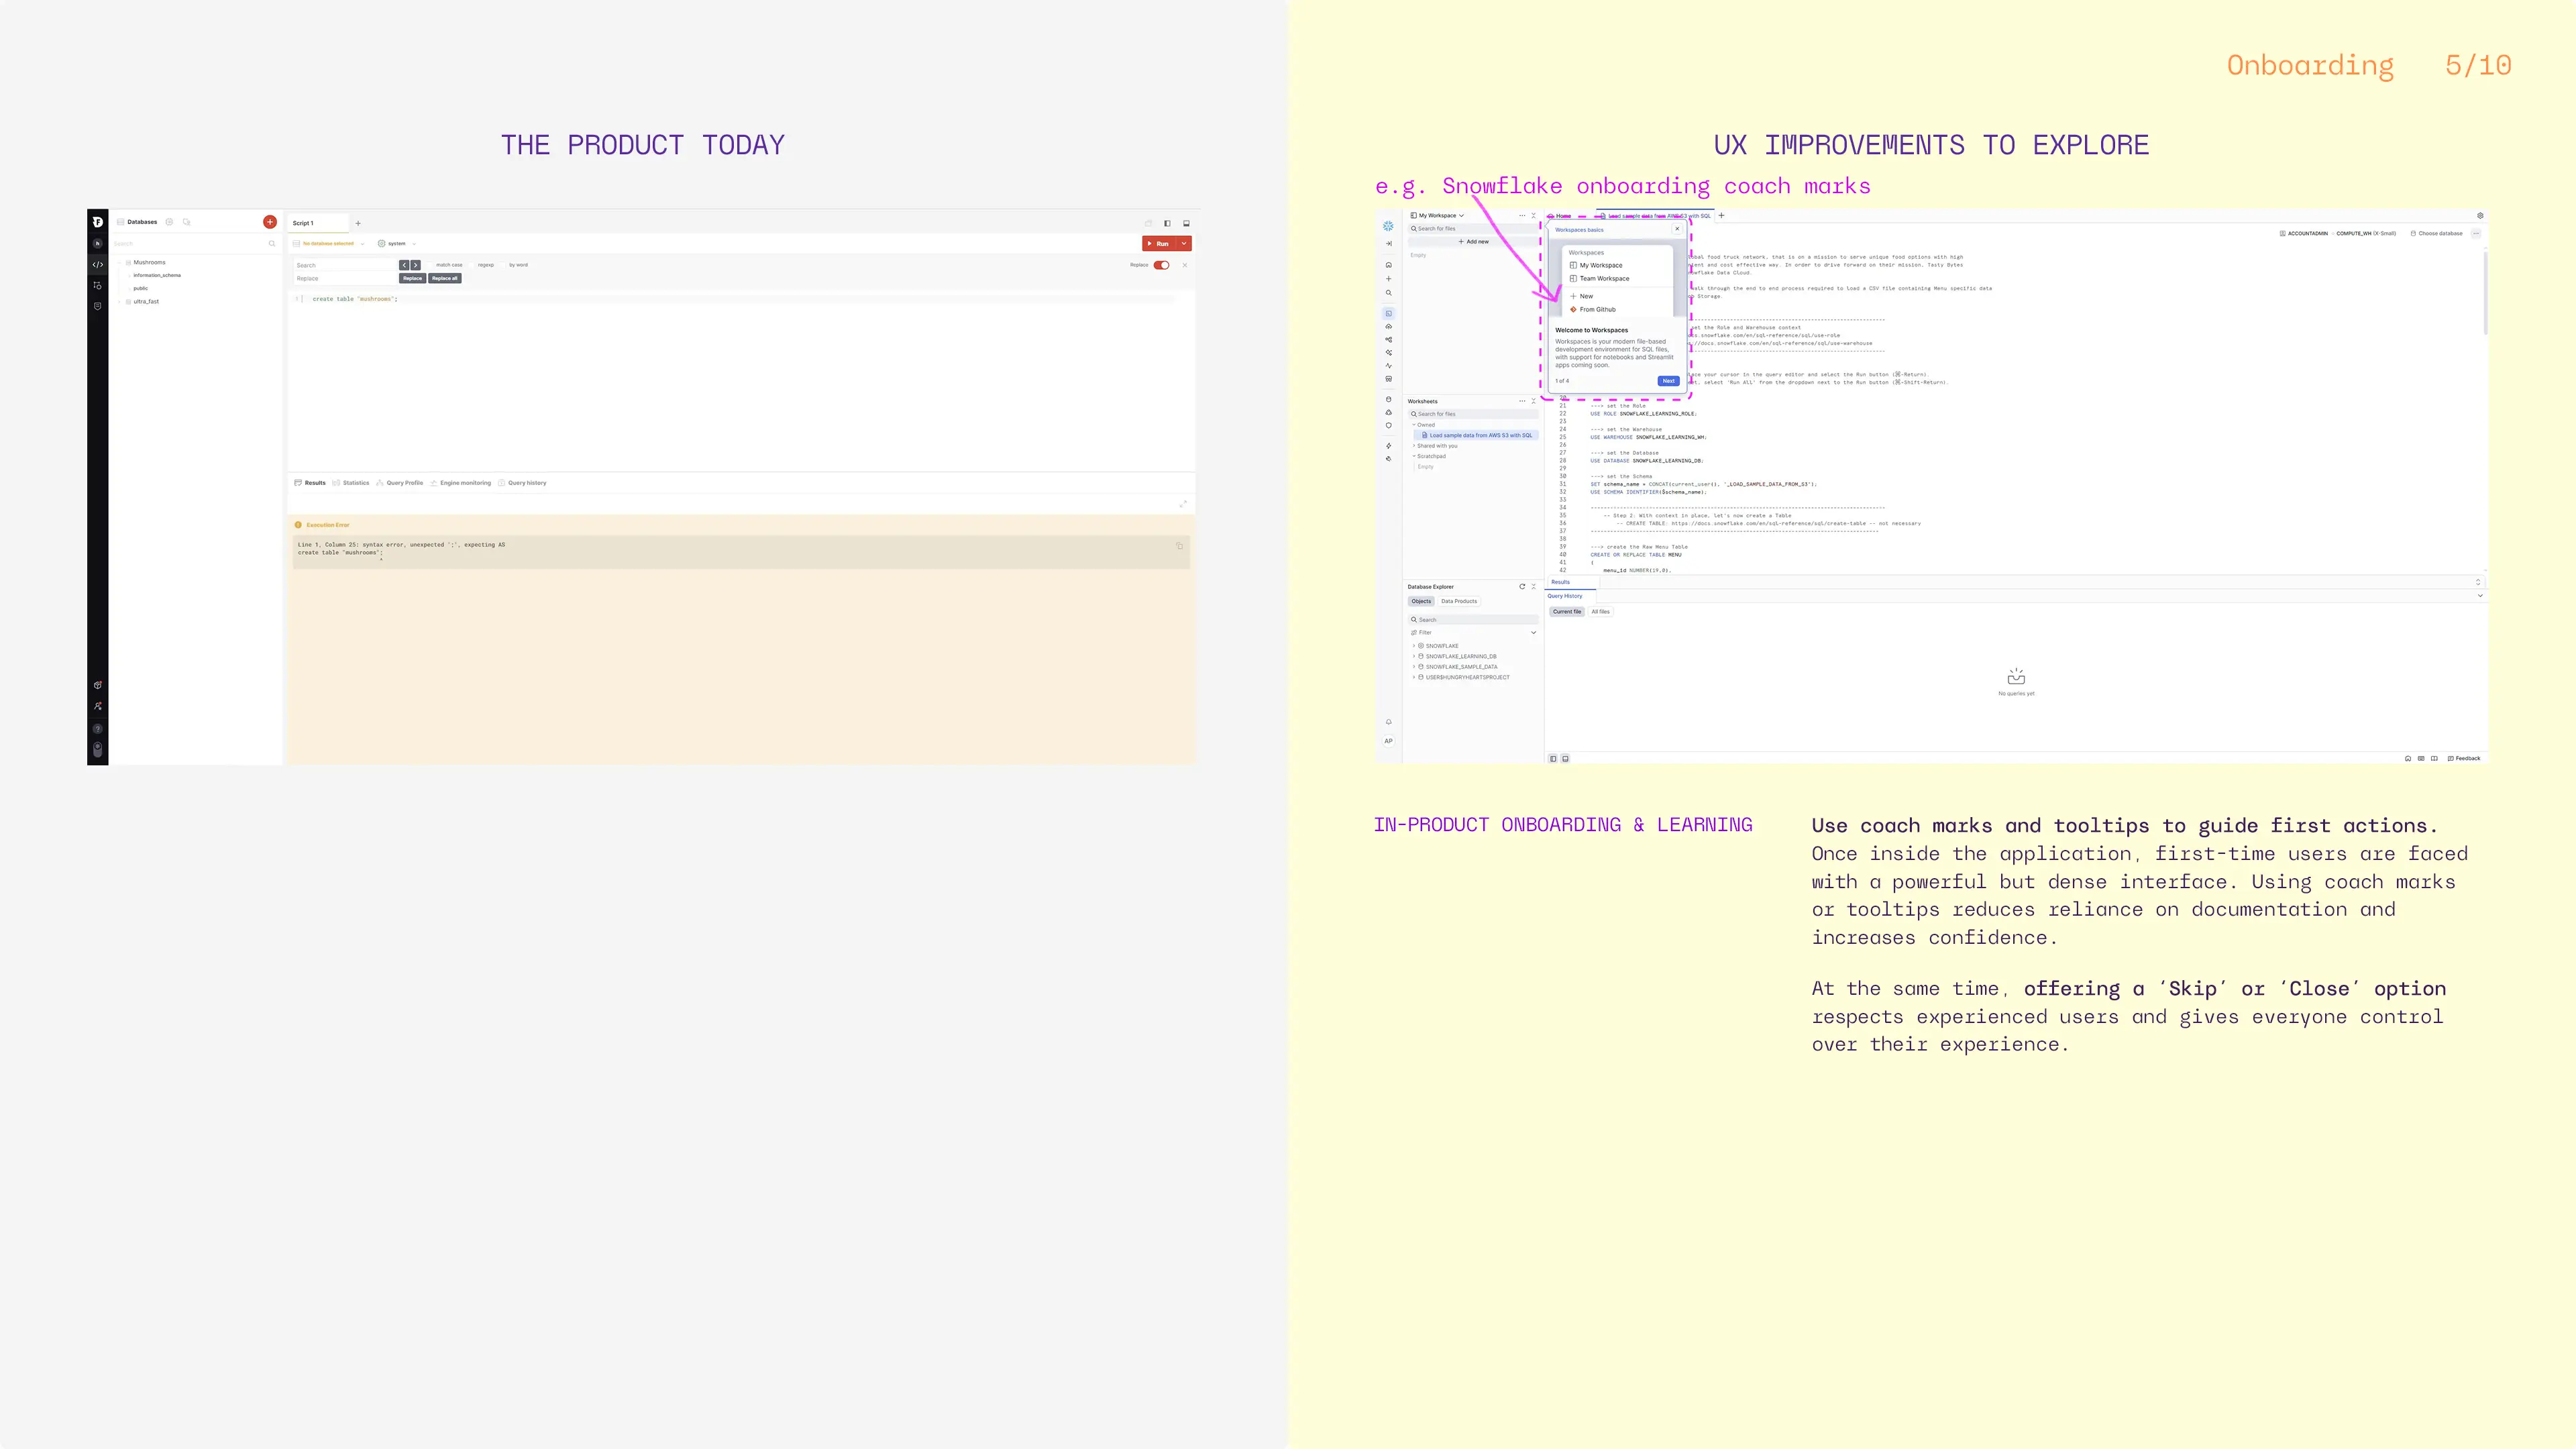Screen dimensions: 2576x1449
Task: Click the notifications bell icon in Snowflake sidebar
Action: 1388,722
